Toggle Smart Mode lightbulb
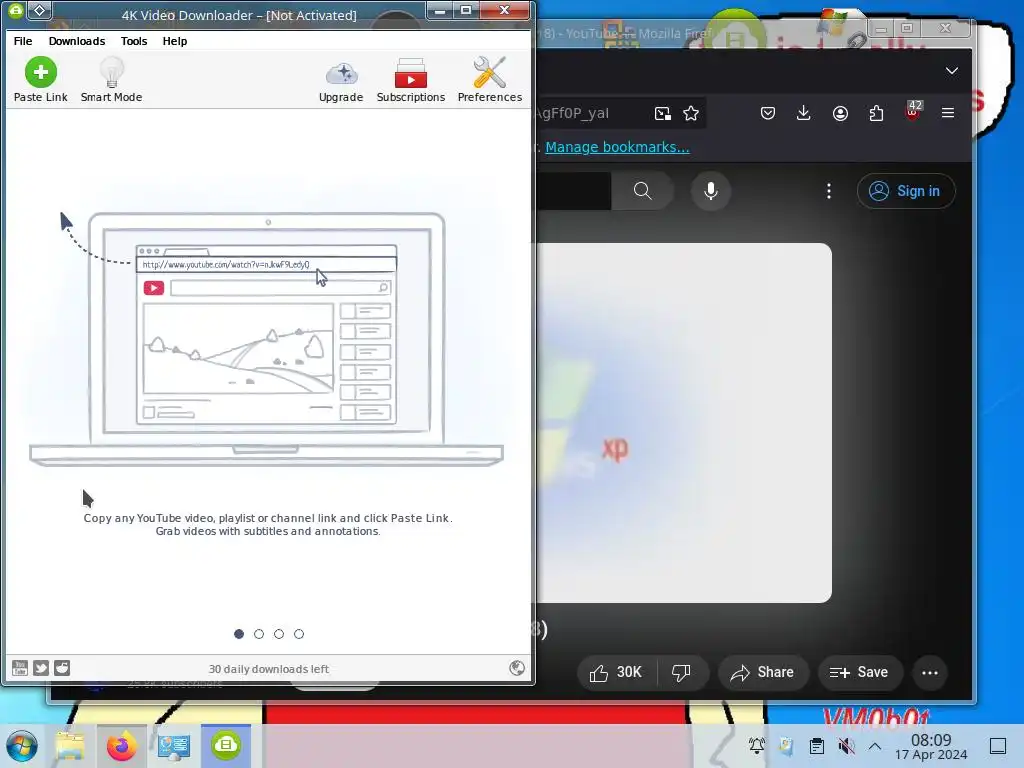1024x768 pixels. (111, 80)
